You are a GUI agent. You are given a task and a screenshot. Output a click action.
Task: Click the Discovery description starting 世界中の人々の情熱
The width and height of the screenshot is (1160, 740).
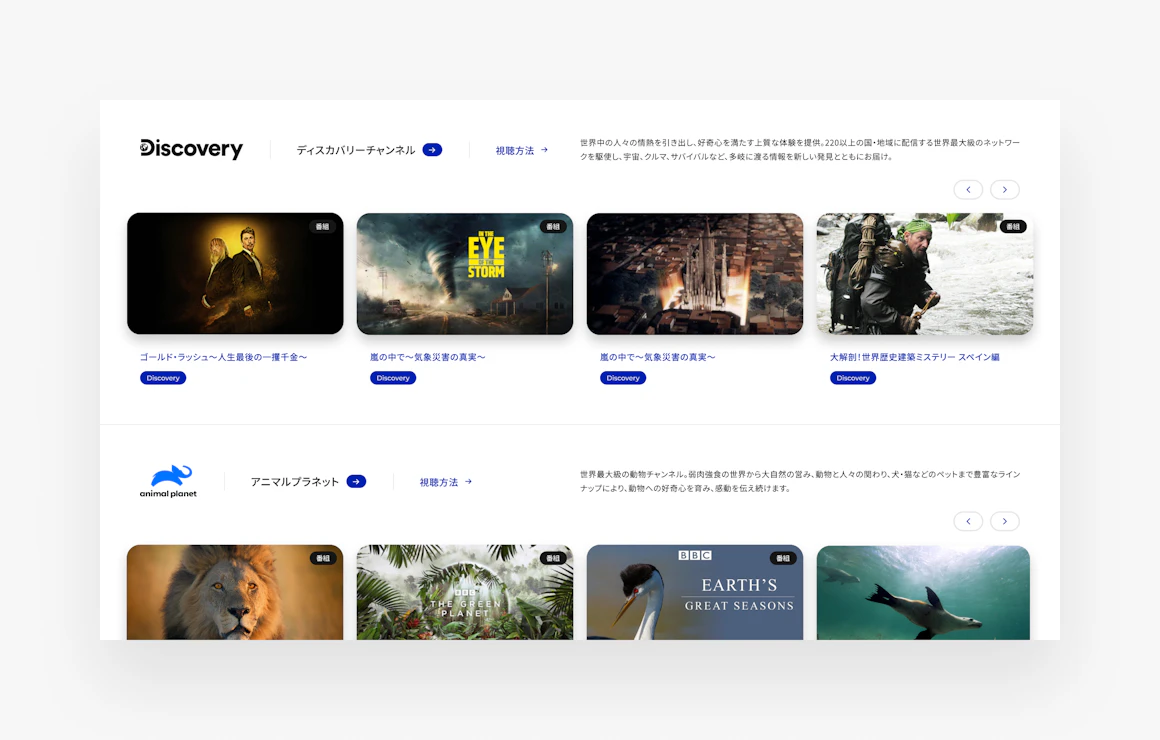coord(800,149)
